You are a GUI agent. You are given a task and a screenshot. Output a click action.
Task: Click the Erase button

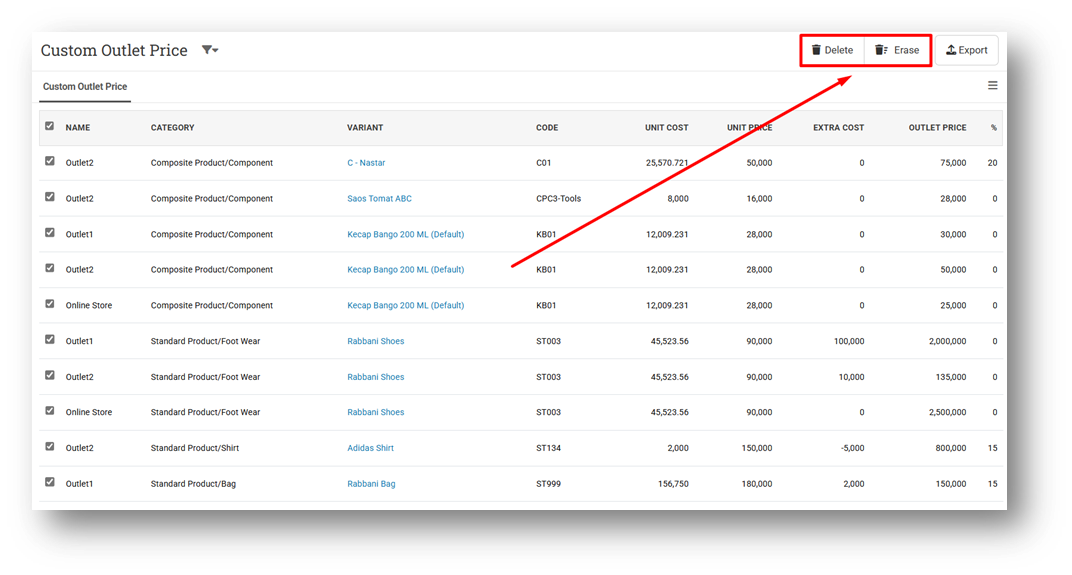click(897, 50)
